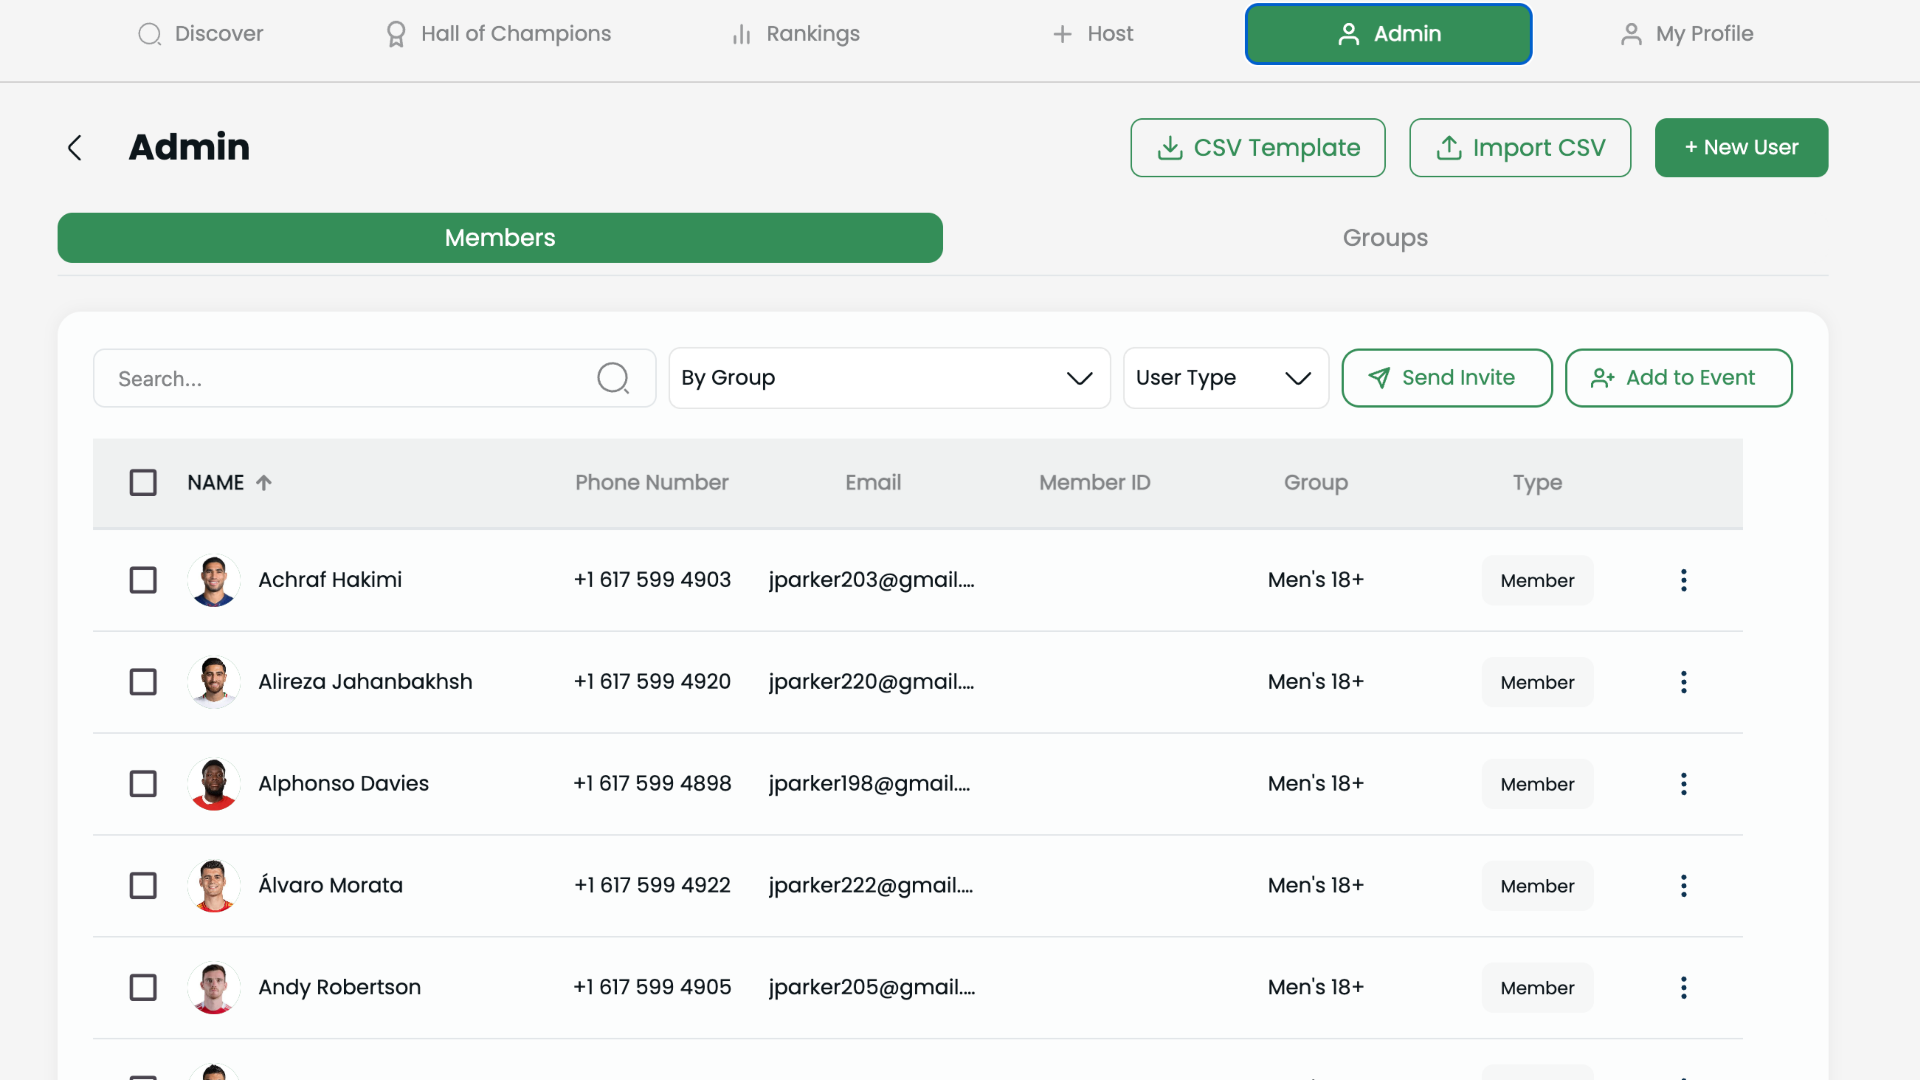Image resolution: width=1920 pixels, height=1080 pixels.
Task: Open the By Group dropdown
Action: point(889,378)
